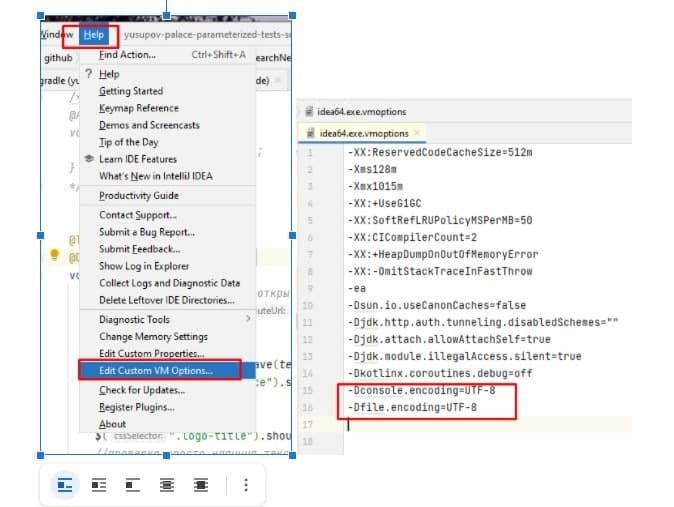Place cursor on empty line 17
Viewport: 674px width, 507px height.
(x=487, y=424)
